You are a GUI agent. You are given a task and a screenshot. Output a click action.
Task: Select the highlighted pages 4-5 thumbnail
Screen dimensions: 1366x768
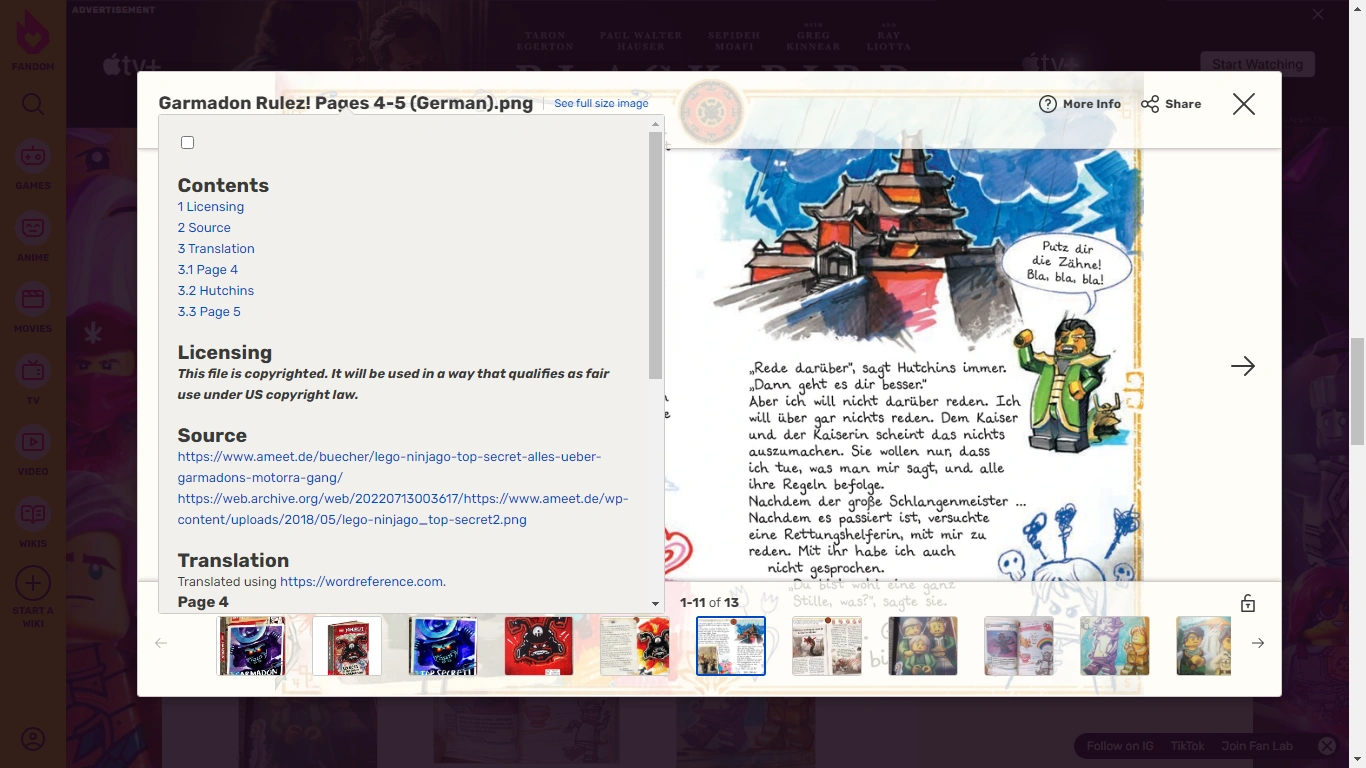pos(731,646)
